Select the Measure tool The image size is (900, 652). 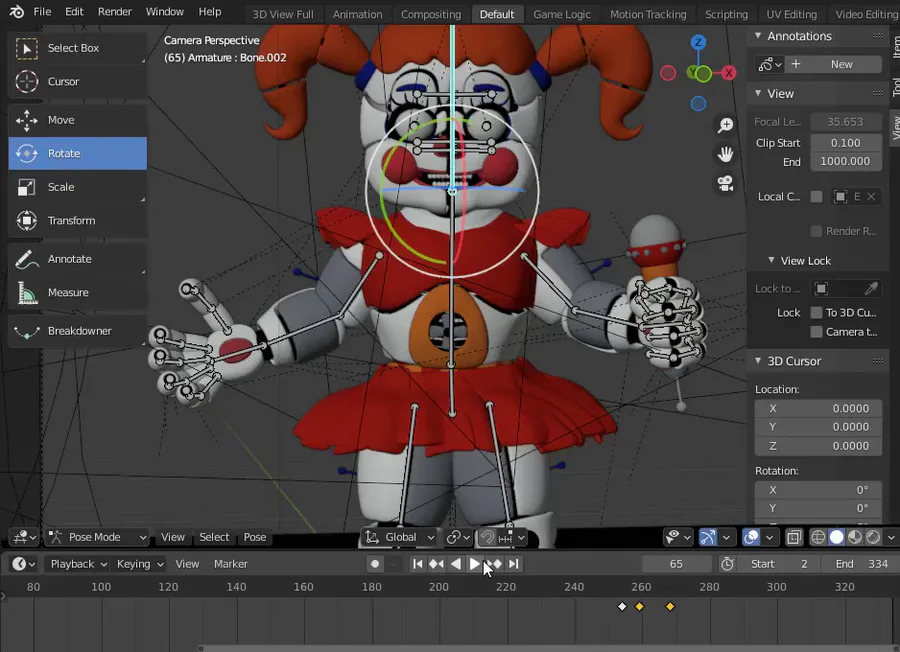point(77,293)
